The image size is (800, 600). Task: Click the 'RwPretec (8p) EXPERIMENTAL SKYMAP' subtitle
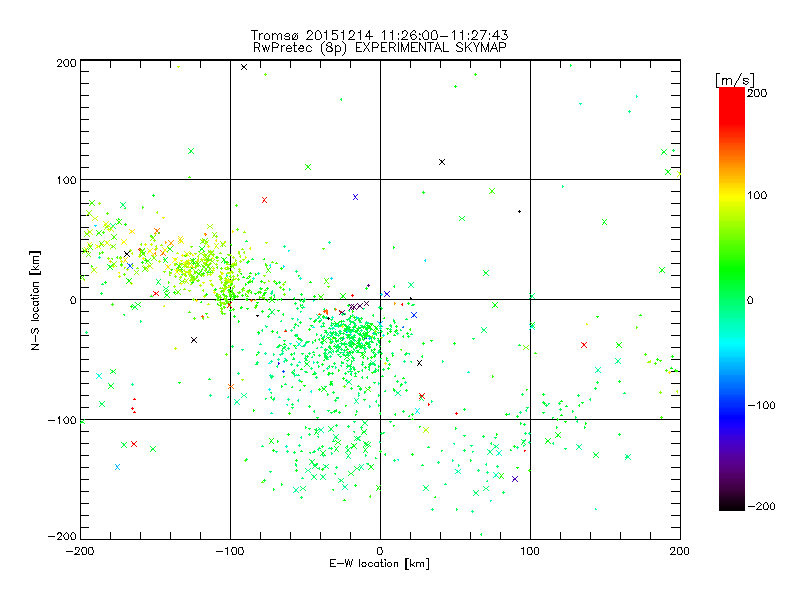click(379, 48)
